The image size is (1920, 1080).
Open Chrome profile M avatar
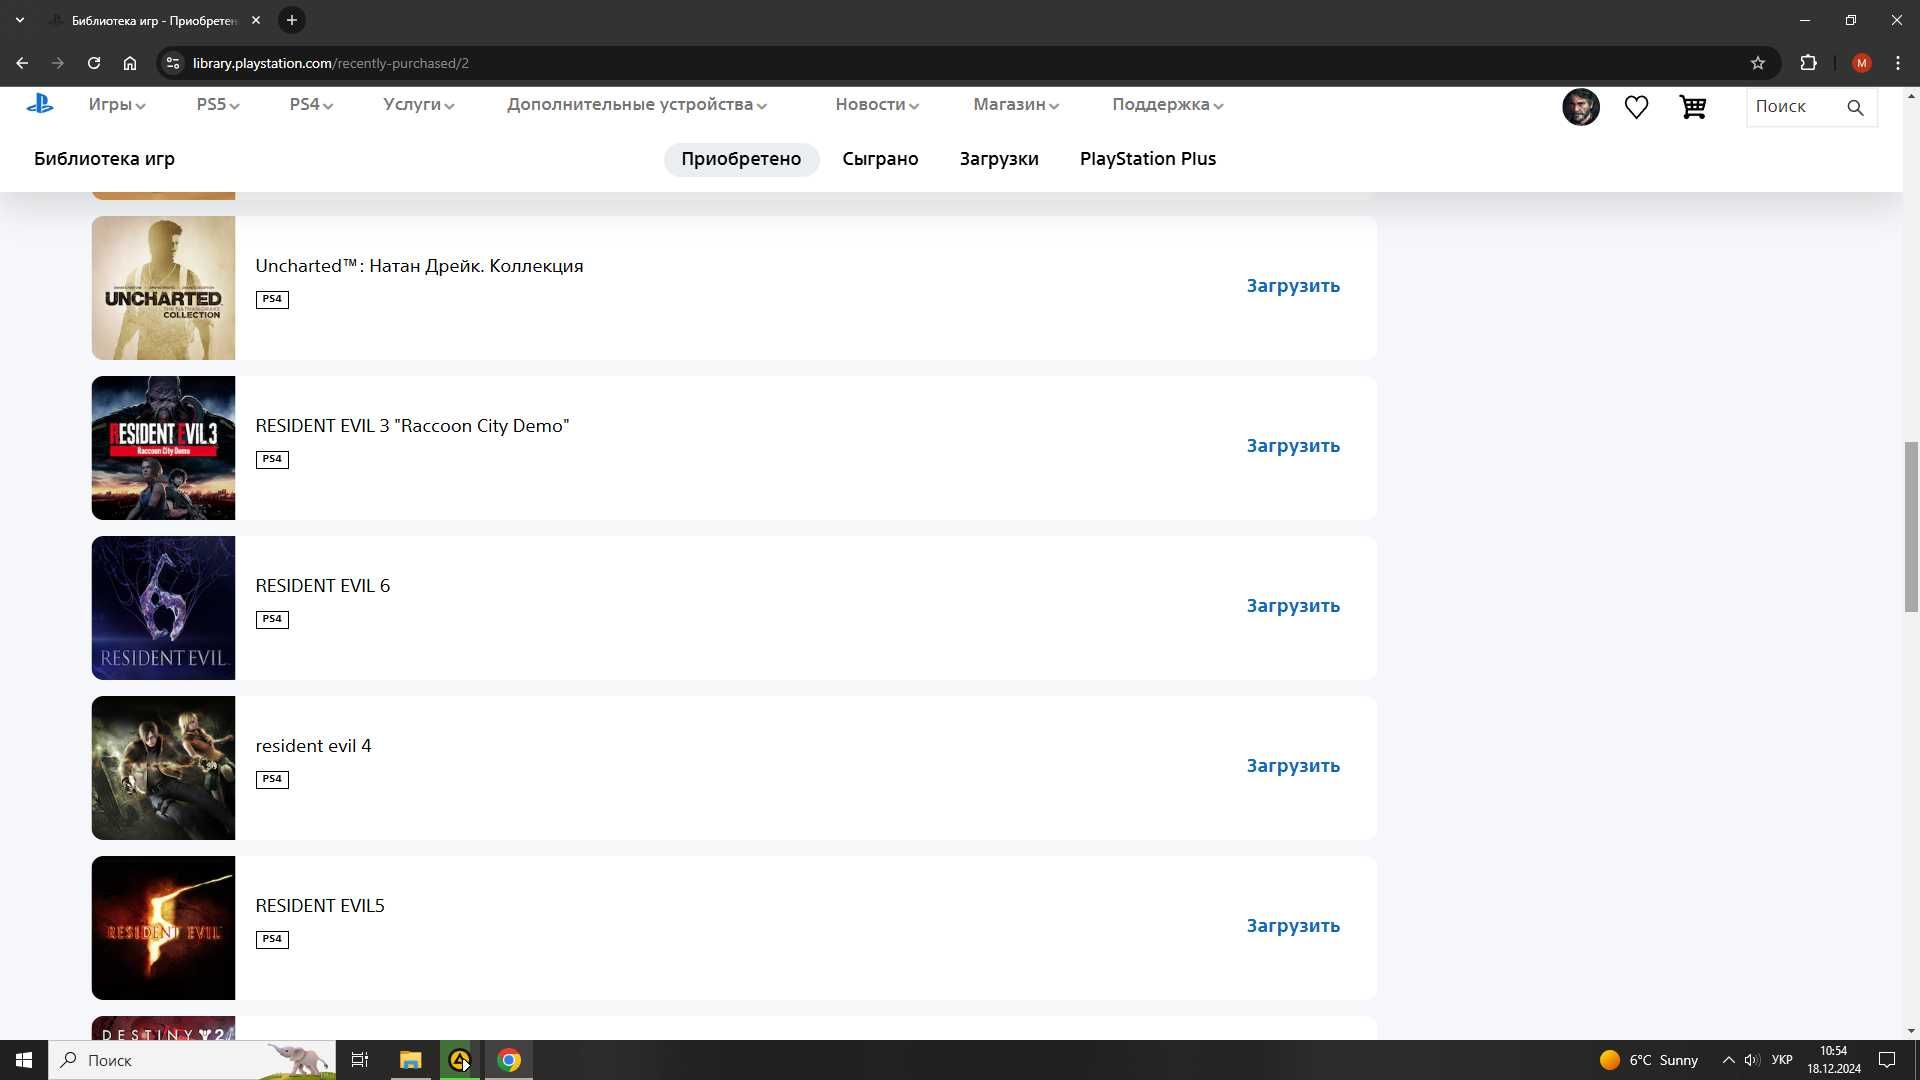(1861, 63)
